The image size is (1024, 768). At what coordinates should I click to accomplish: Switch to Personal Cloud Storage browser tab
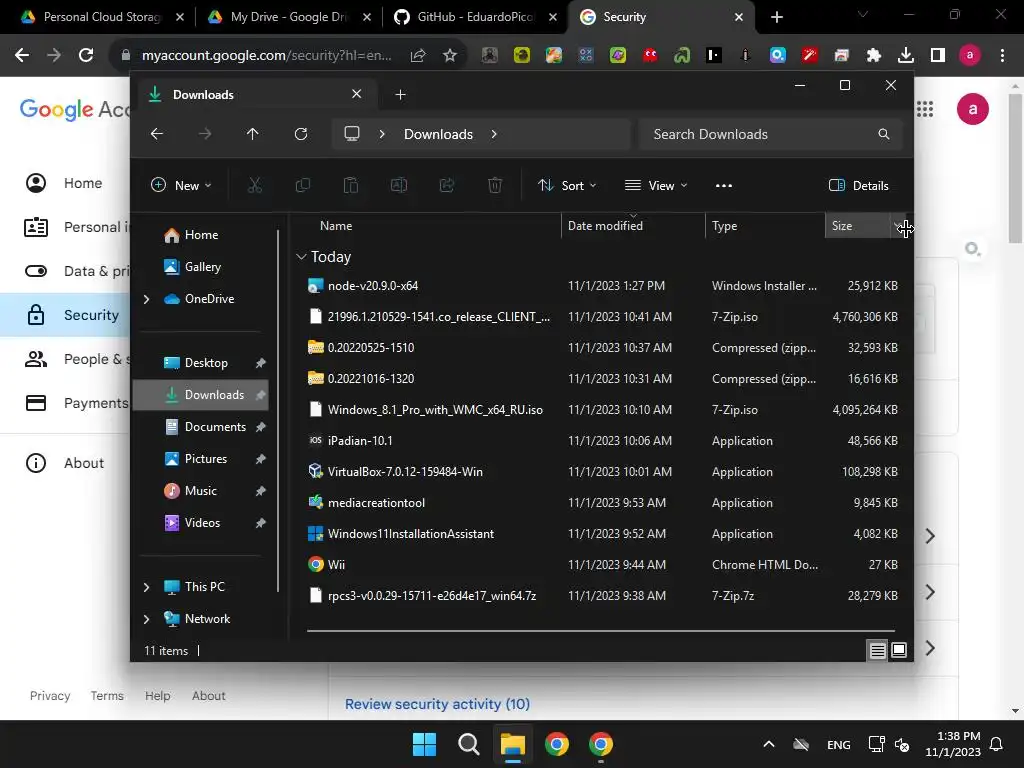click(103, 17)
